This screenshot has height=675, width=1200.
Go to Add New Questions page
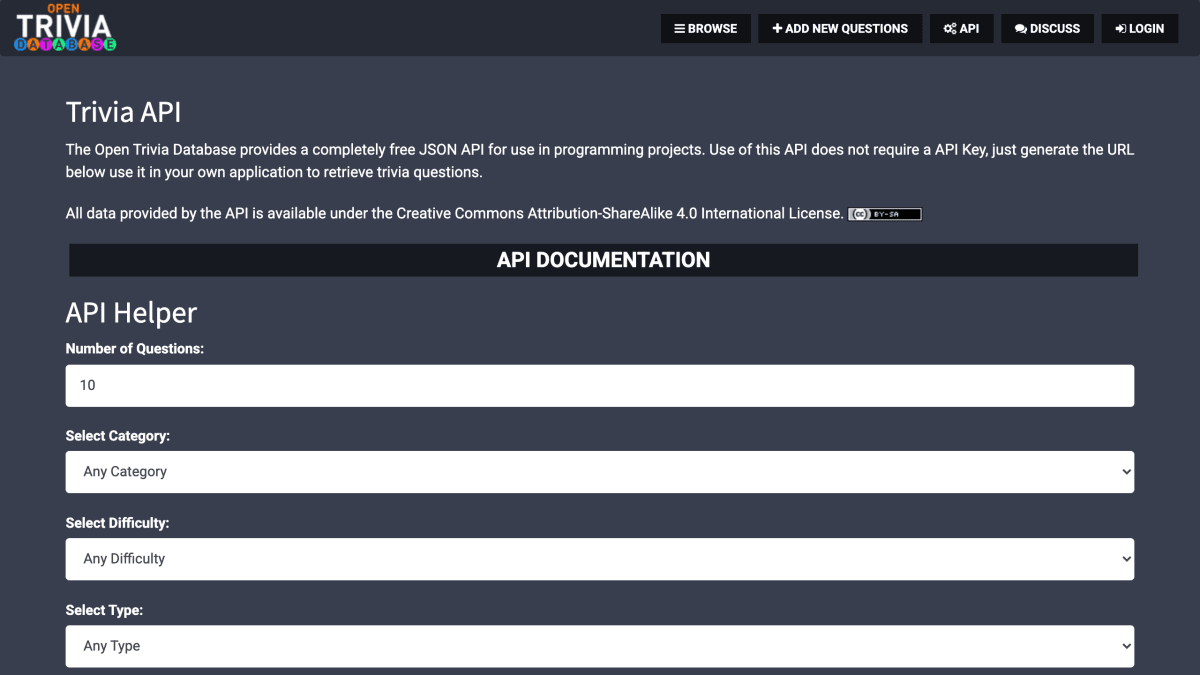[x=840, y=28]
